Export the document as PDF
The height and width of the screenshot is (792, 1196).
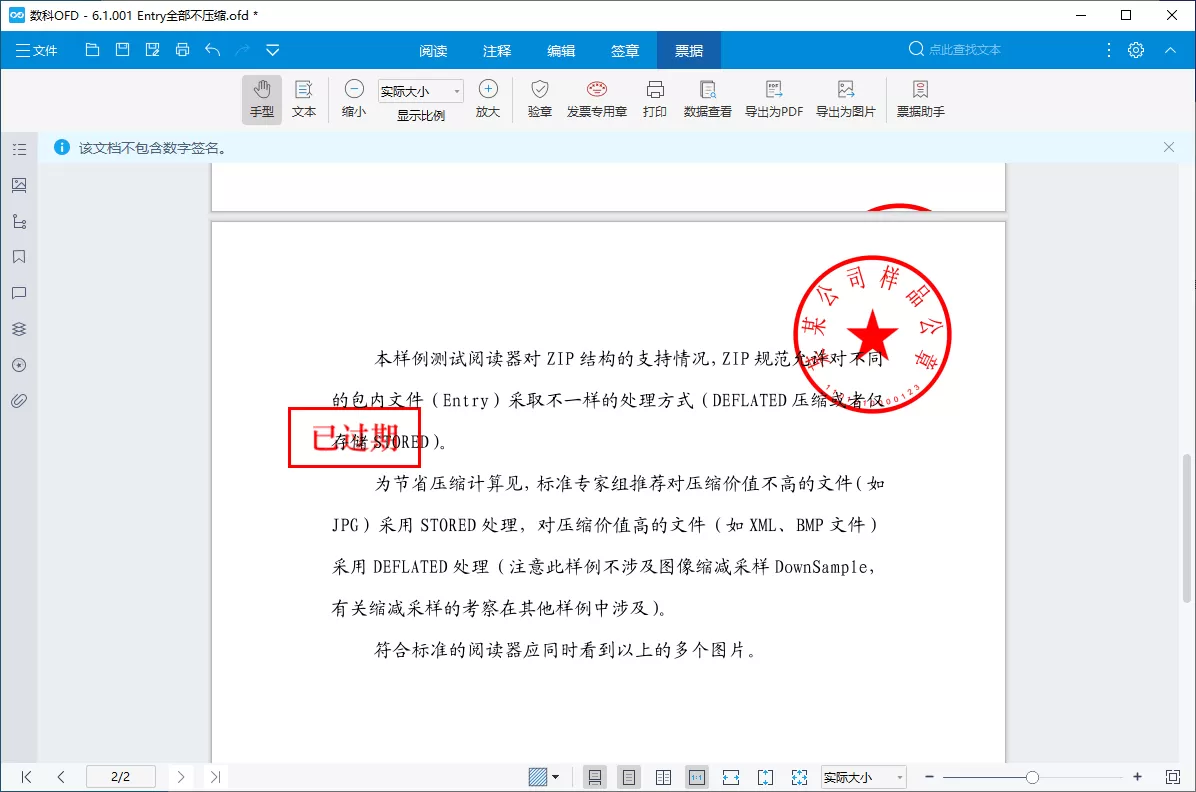771,99
